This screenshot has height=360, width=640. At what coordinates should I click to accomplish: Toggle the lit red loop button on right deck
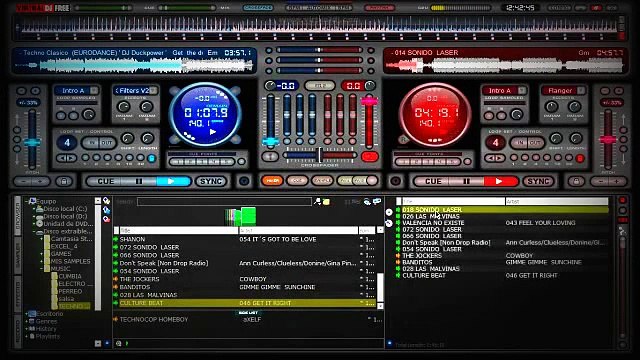coord(580,158)
